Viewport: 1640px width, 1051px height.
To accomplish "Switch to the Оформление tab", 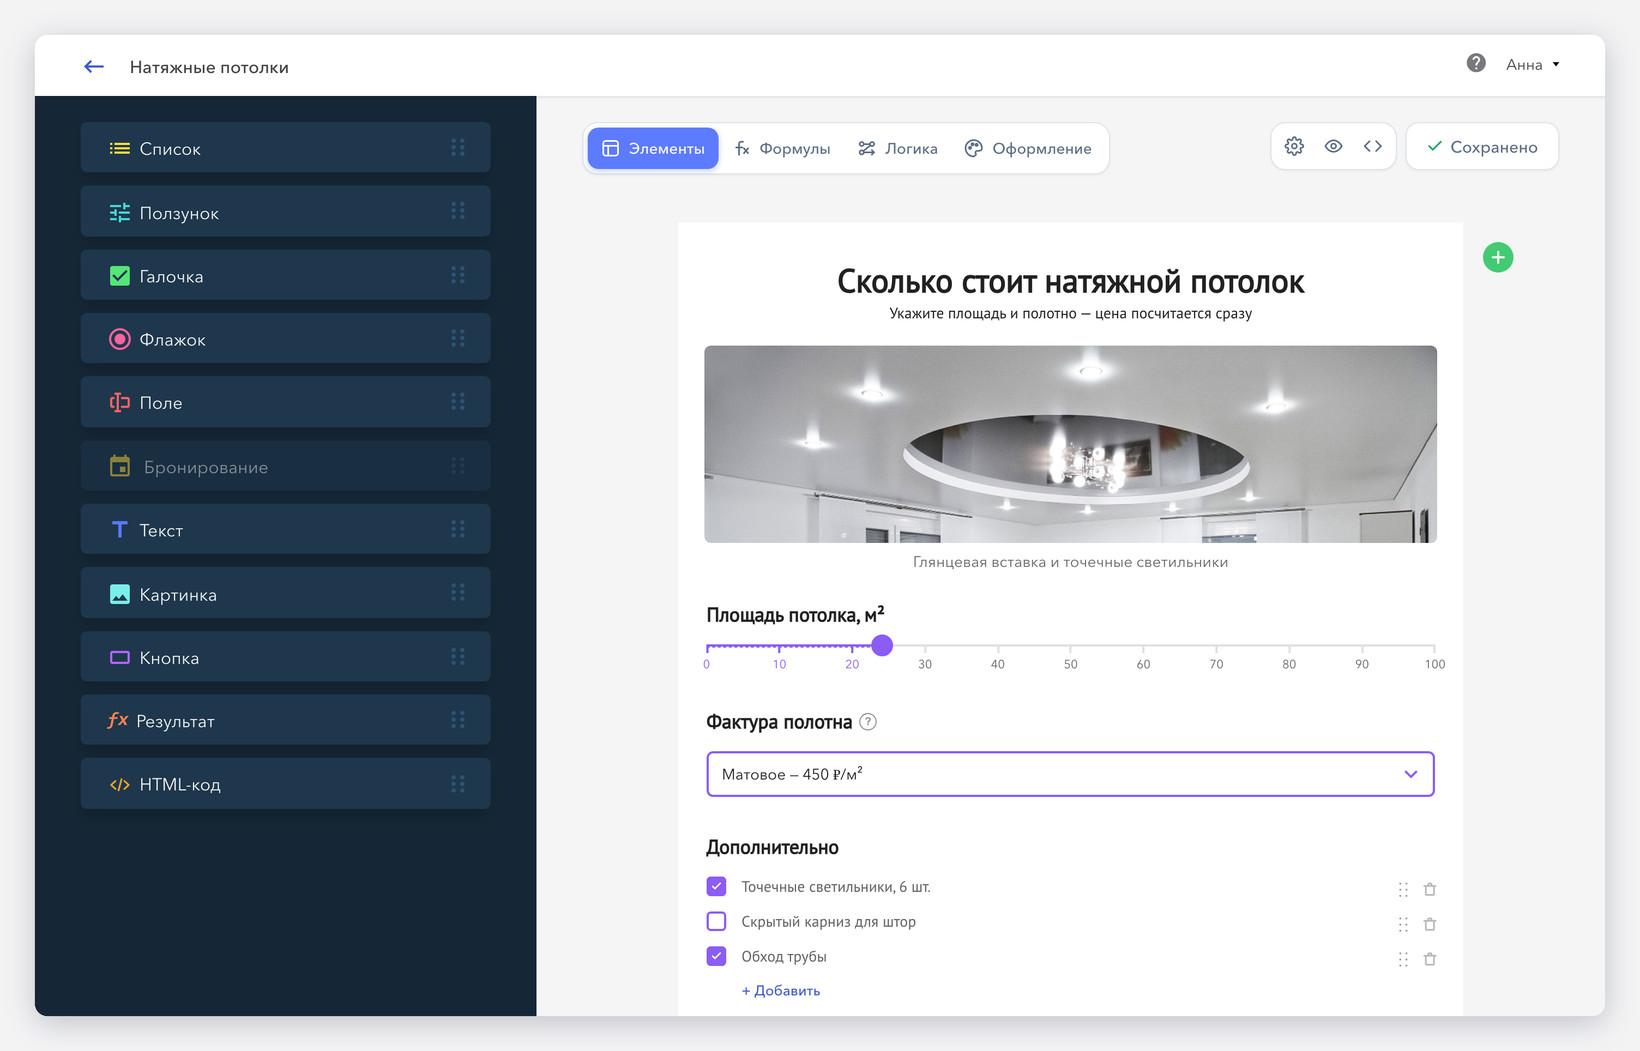I will 1028,148.
